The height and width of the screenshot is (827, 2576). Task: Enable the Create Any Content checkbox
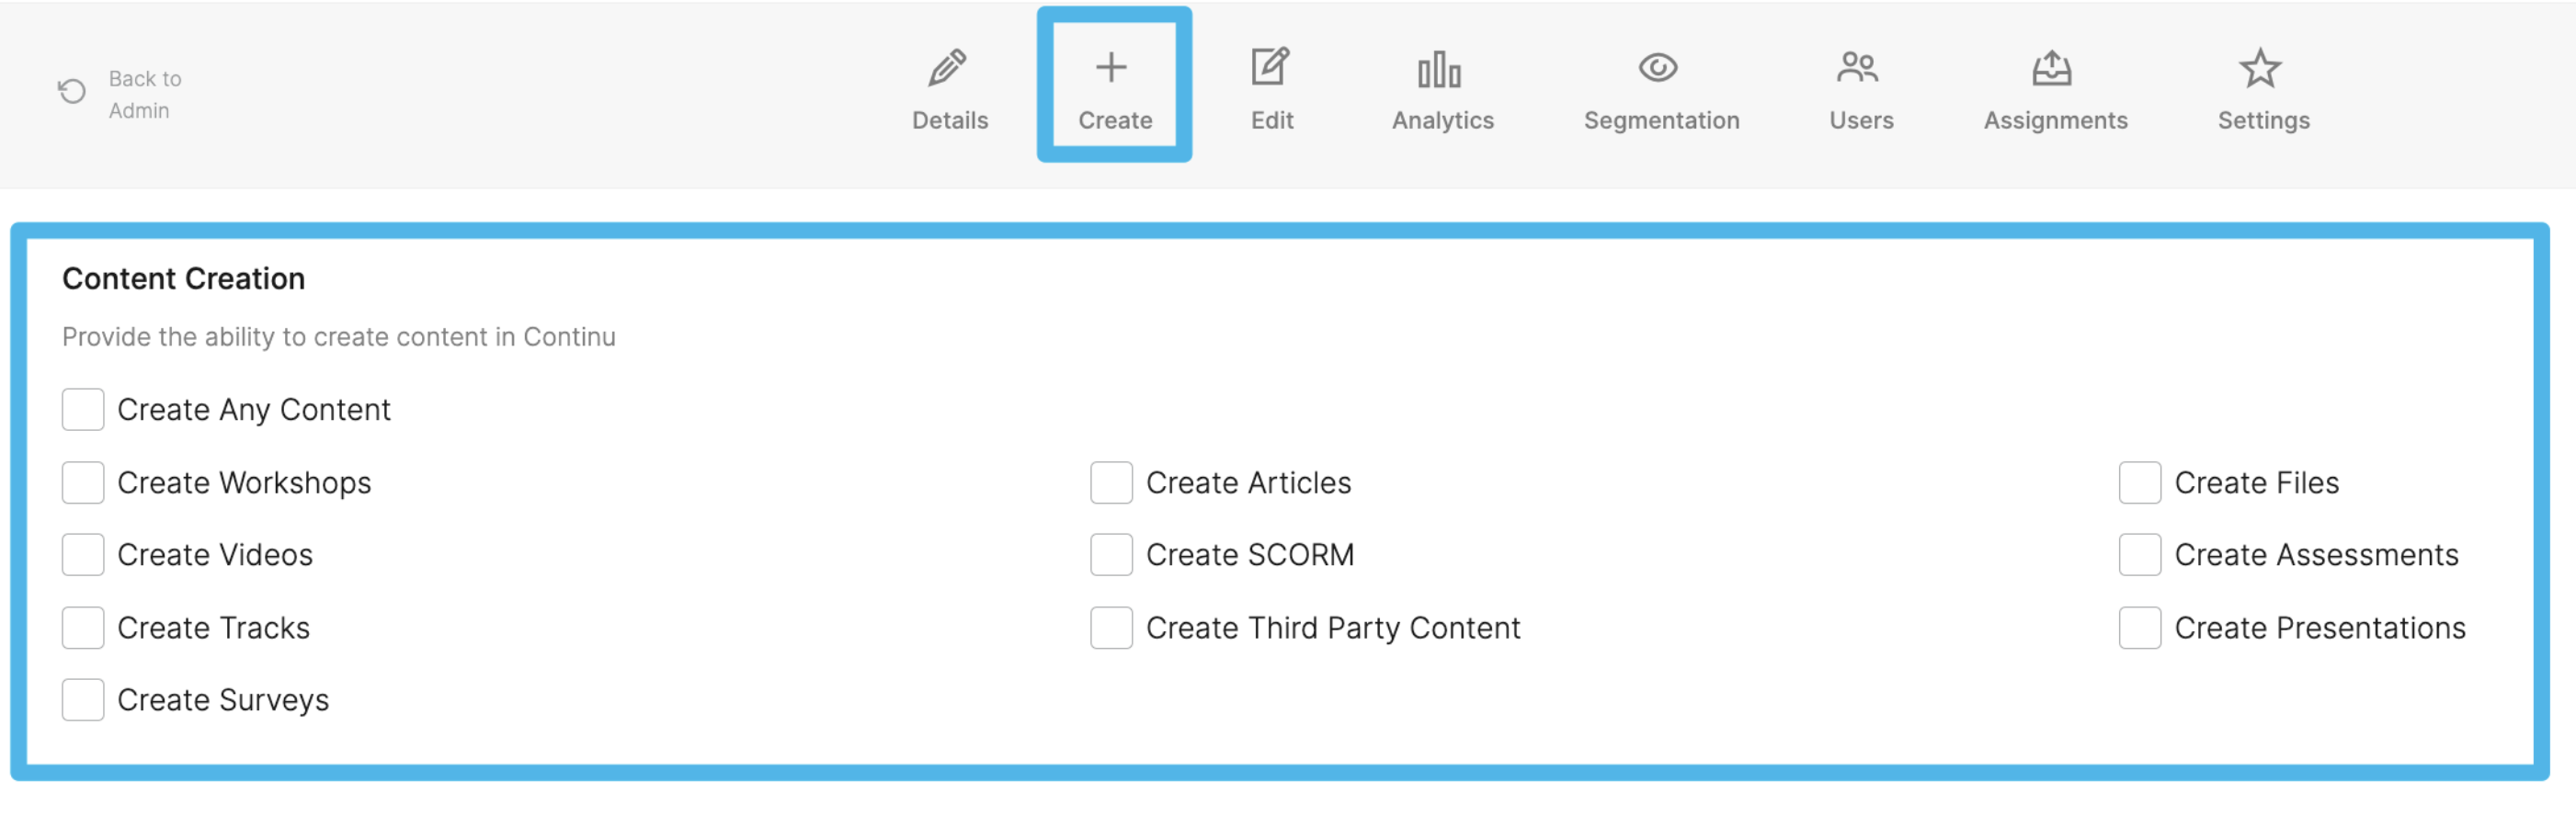(83, 410)
